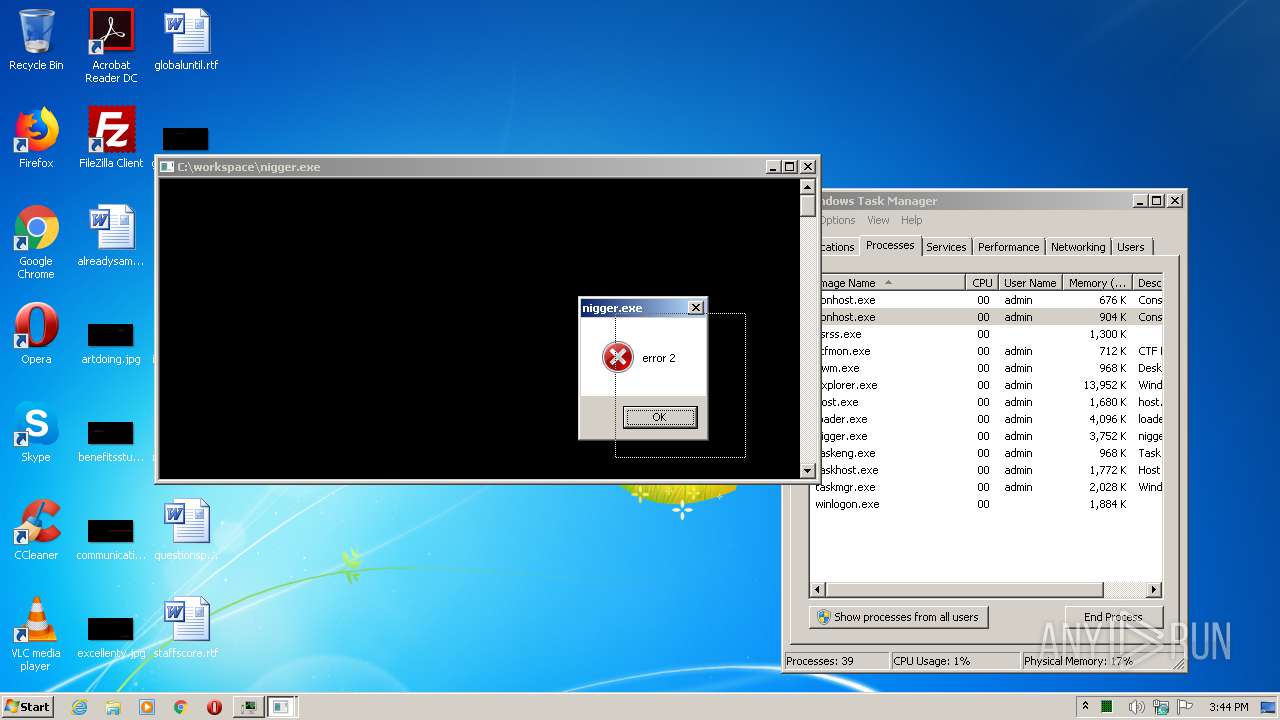The image size is (1280, 720).
Task: Close the error 2 dialog with X
Action: pos(696,308)
